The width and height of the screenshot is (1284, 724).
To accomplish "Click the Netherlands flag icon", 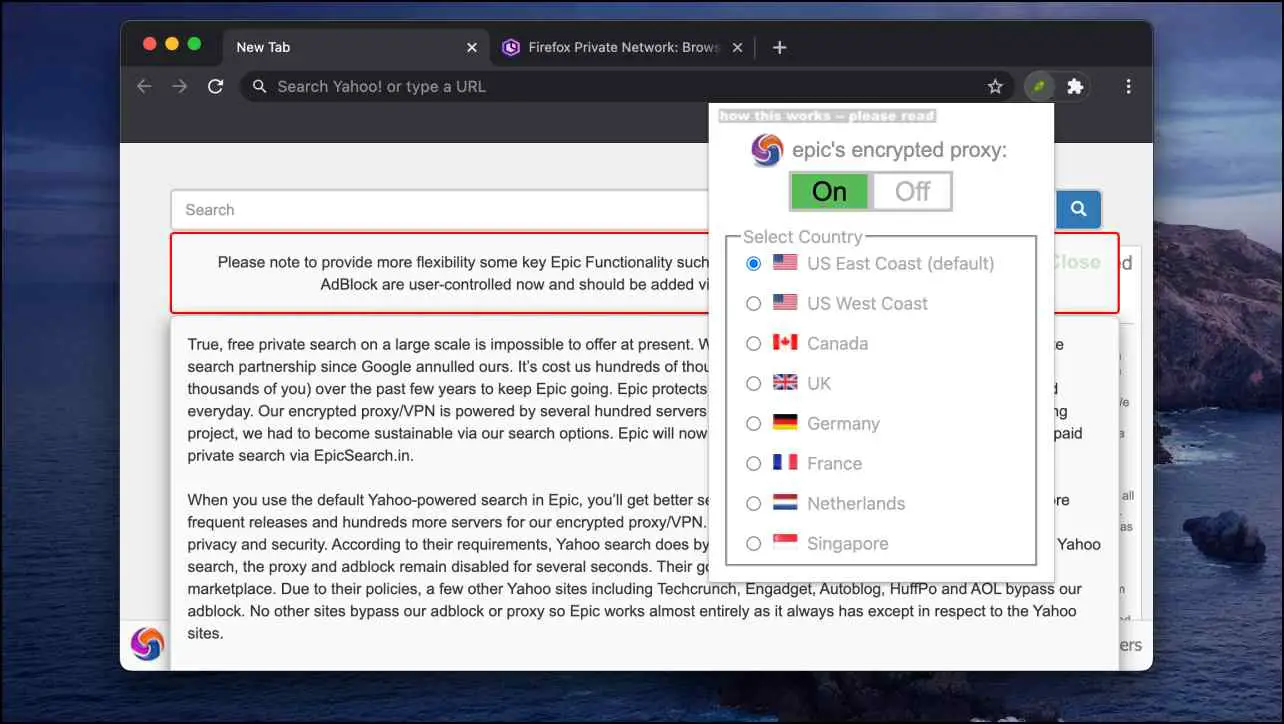I will [785, 503].
